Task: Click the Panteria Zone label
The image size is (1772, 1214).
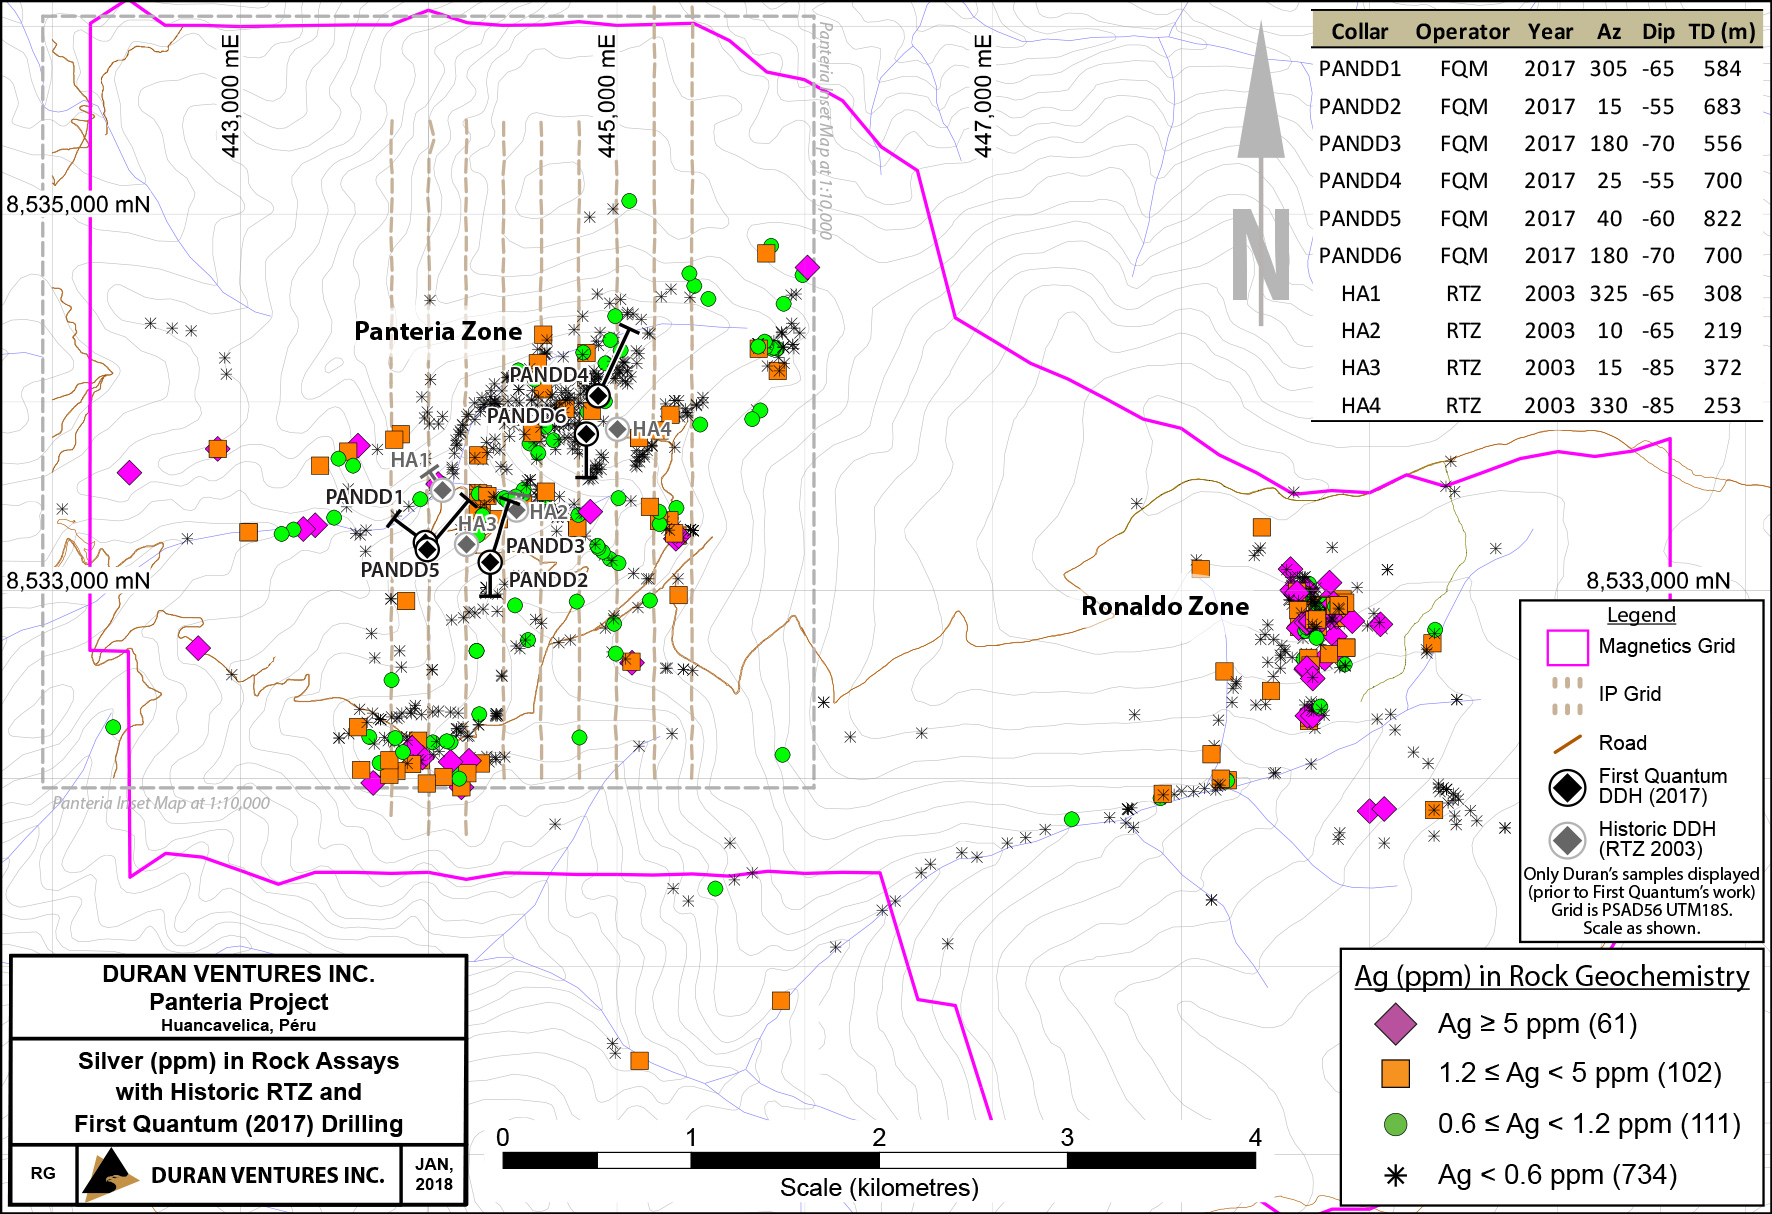Action: pyautogui.click(x=438, y=331)
